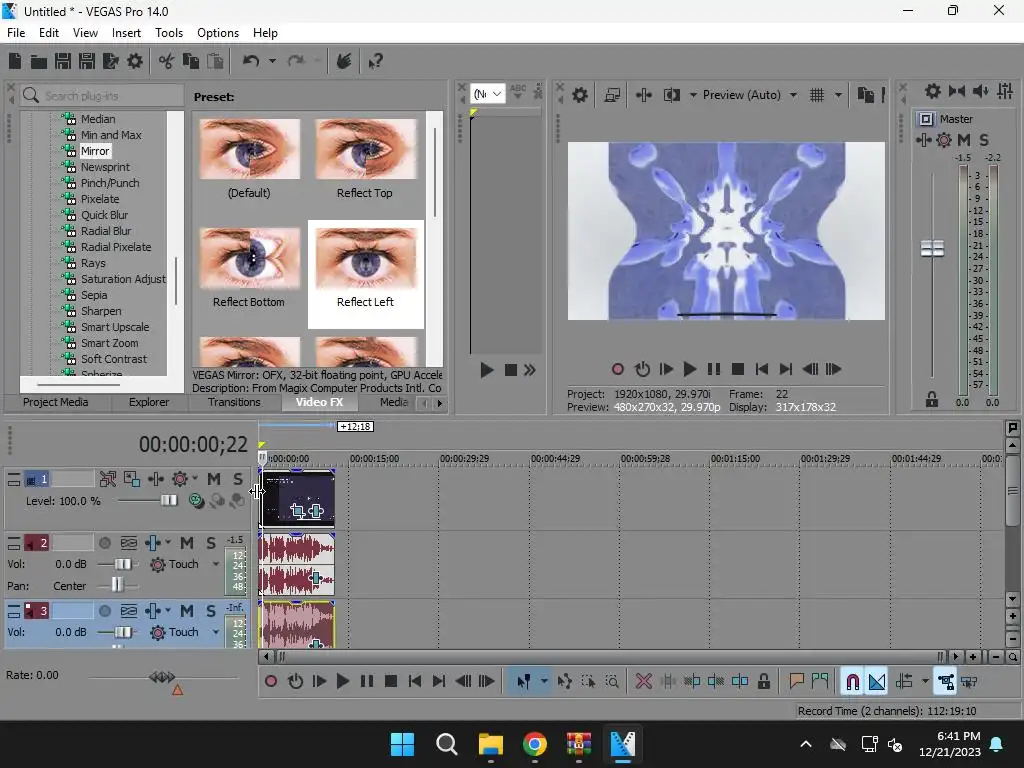Toggle preview on external monitor icon
The image size is (1024, 768).
[x=612, y=95]
